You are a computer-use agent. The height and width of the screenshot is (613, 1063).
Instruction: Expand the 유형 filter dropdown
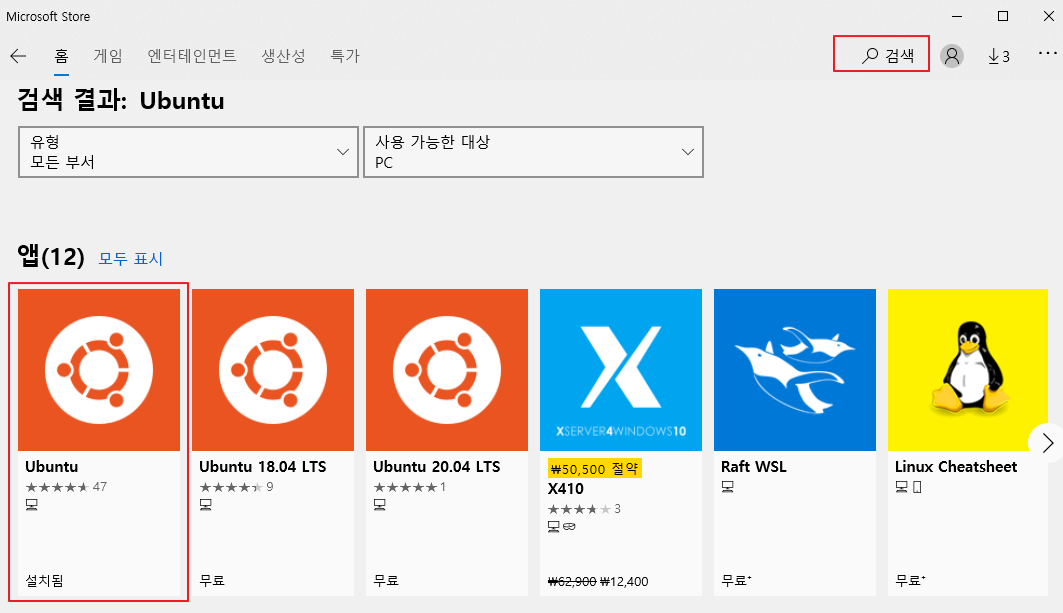188,152
